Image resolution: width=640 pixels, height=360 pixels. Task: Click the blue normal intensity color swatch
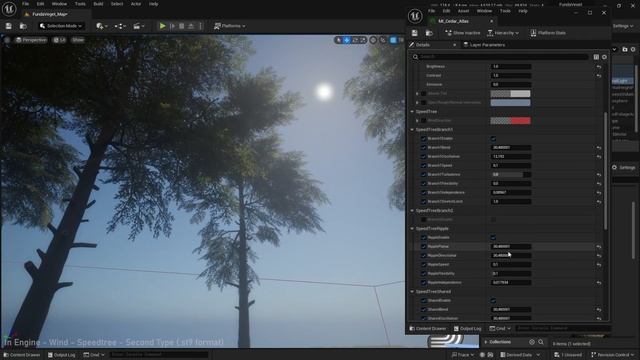(511, 103)
